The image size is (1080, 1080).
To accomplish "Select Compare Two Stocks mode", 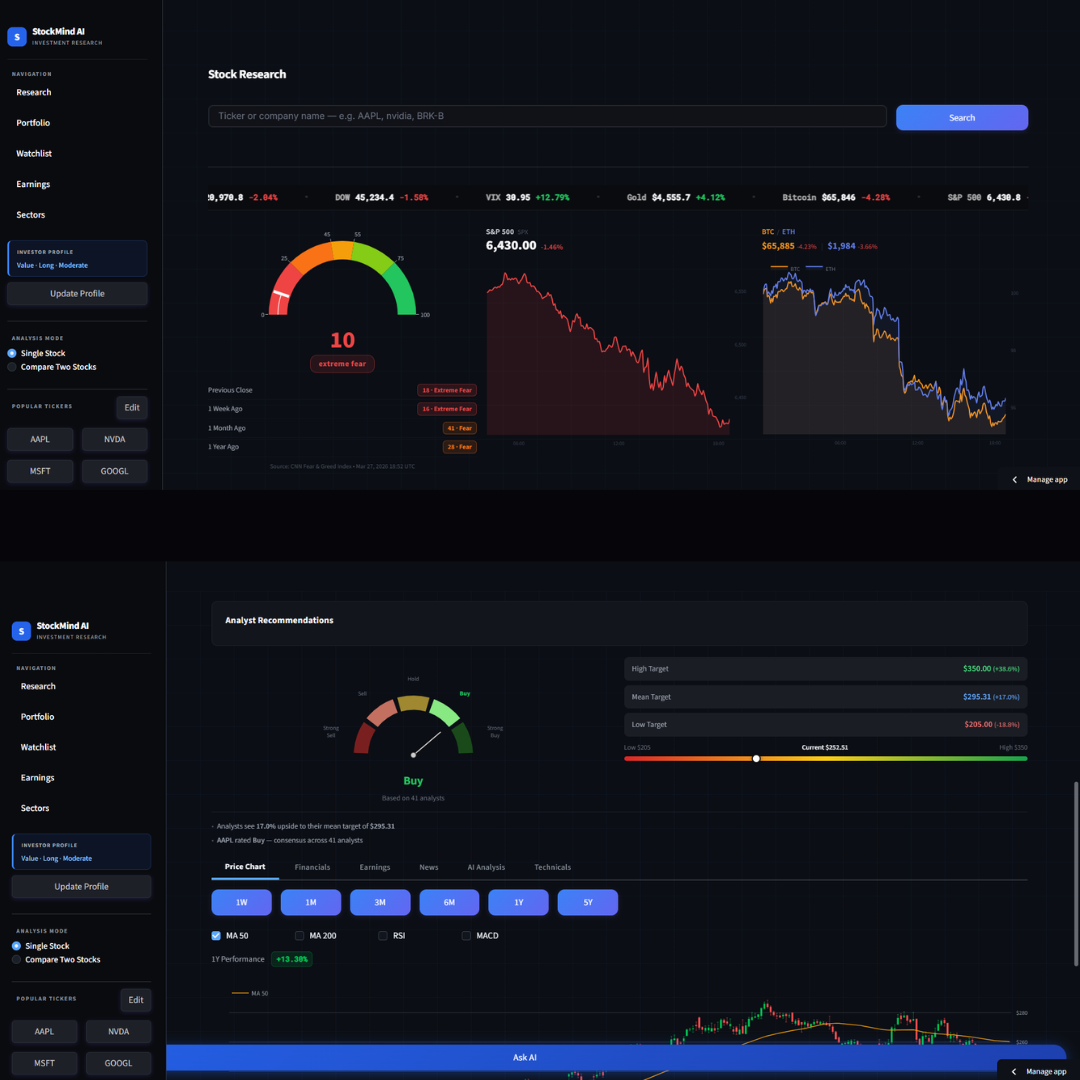I will point(15,959).
